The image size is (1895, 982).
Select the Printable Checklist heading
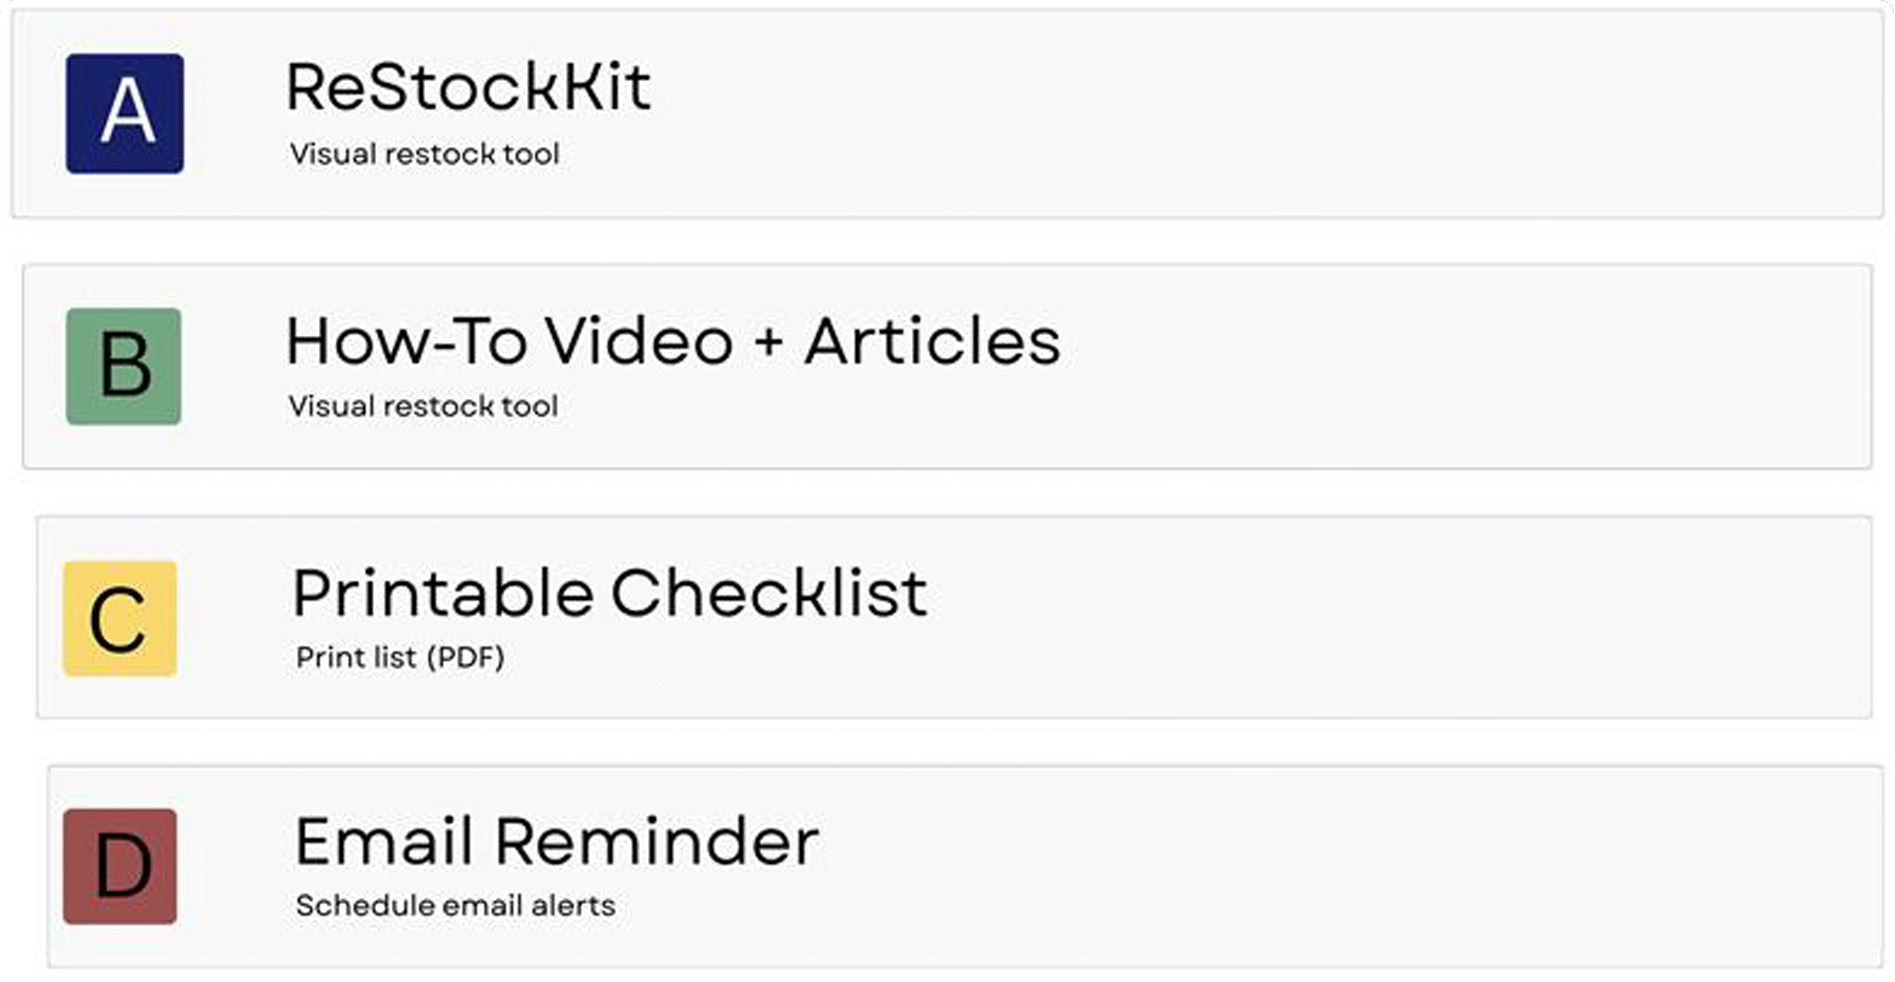(609, 593)
